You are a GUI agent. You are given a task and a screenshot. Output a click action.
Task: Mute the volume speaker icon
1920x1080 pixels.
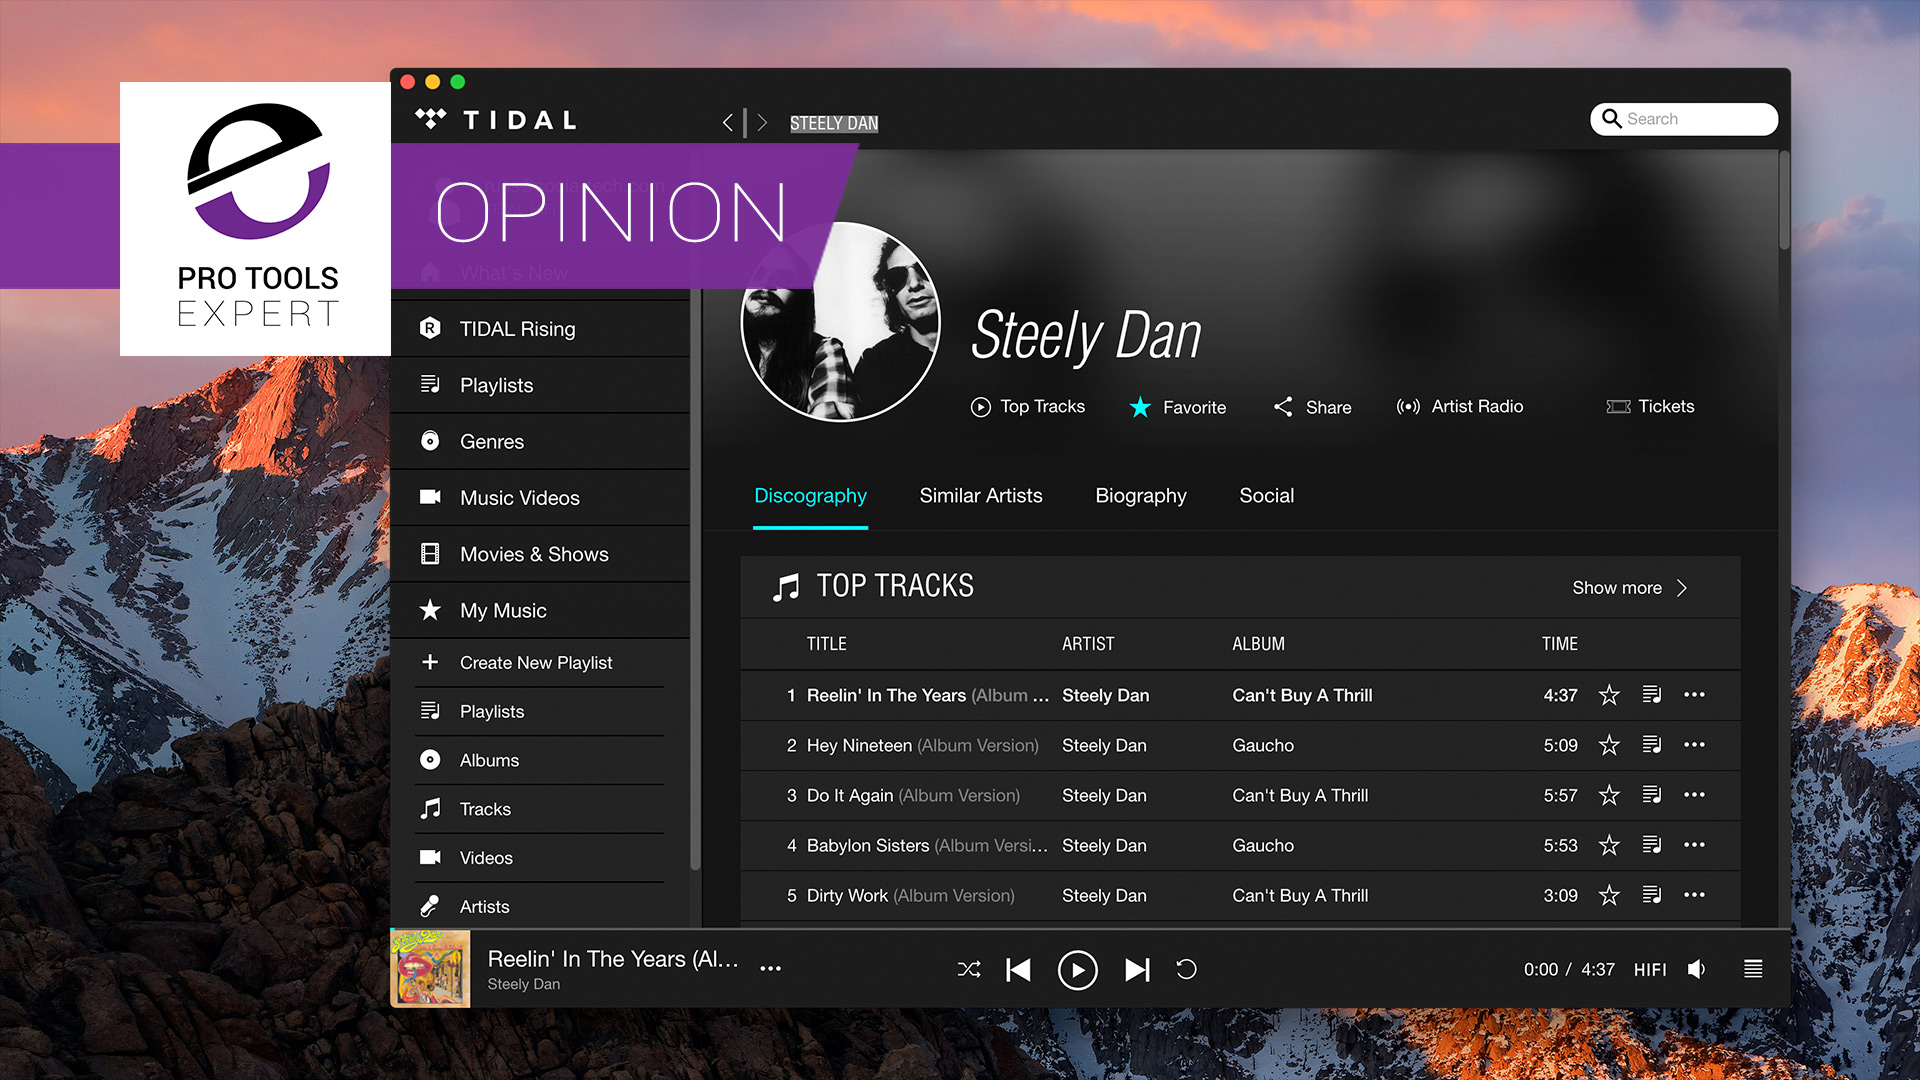click(x=1697, y=969)
